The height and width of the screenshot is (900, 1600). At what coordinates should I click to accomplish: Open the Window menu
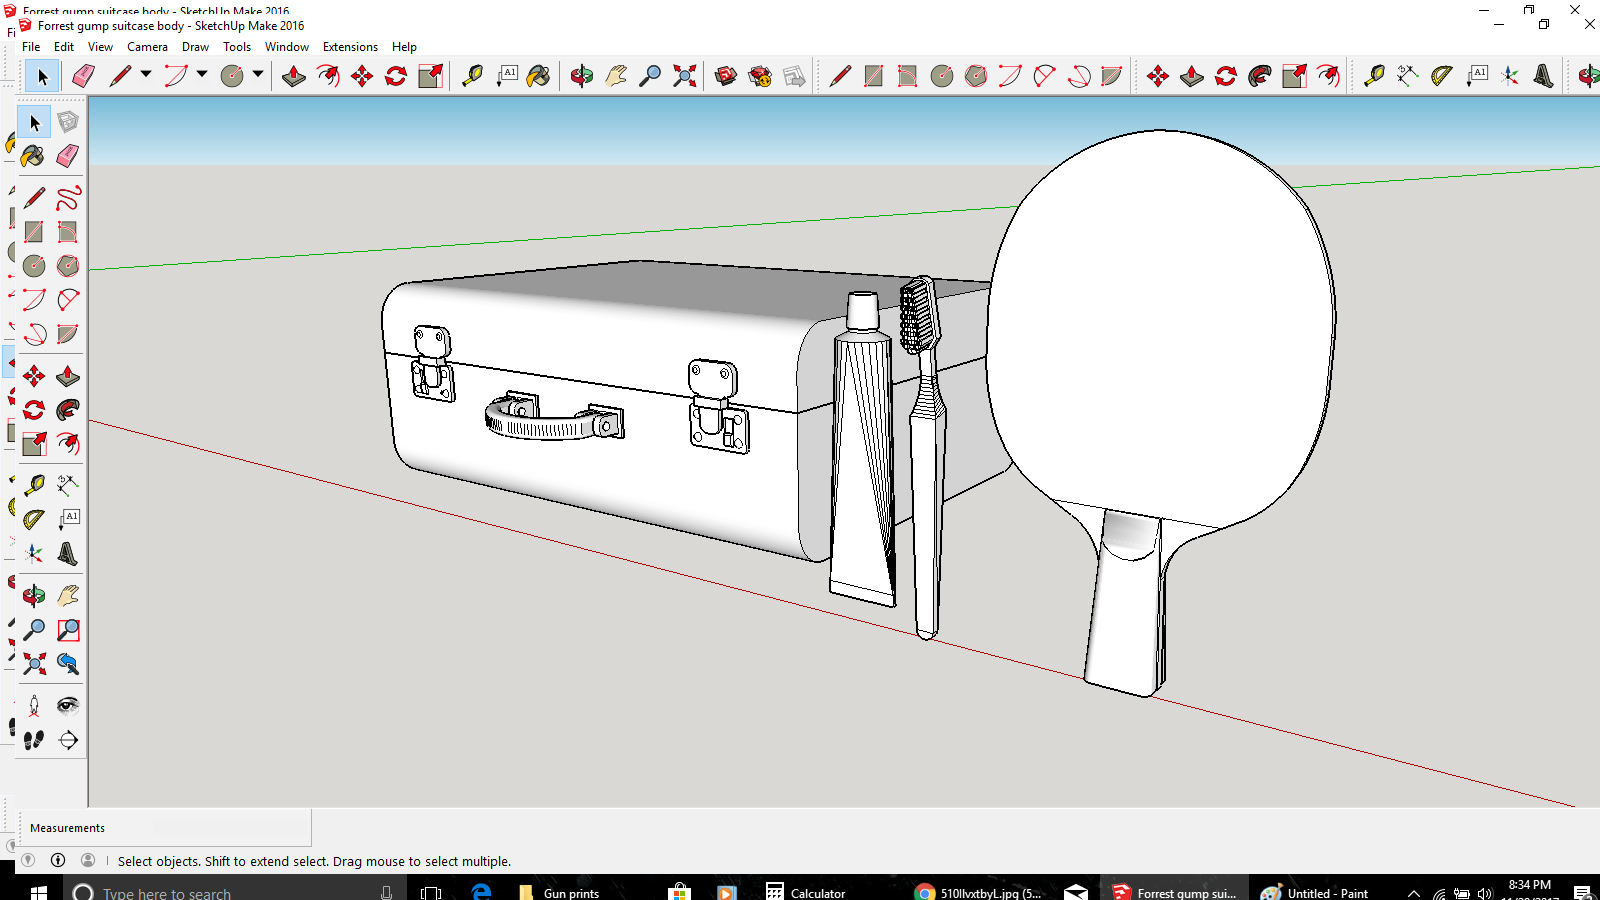[287, 47]
